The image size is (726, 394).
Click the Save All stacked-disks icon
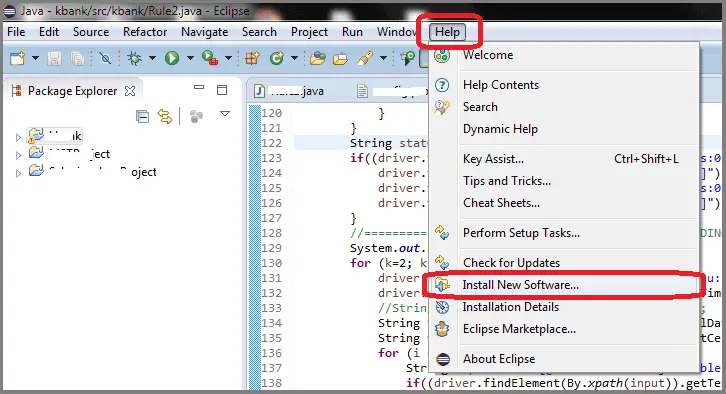coord(77,58)
